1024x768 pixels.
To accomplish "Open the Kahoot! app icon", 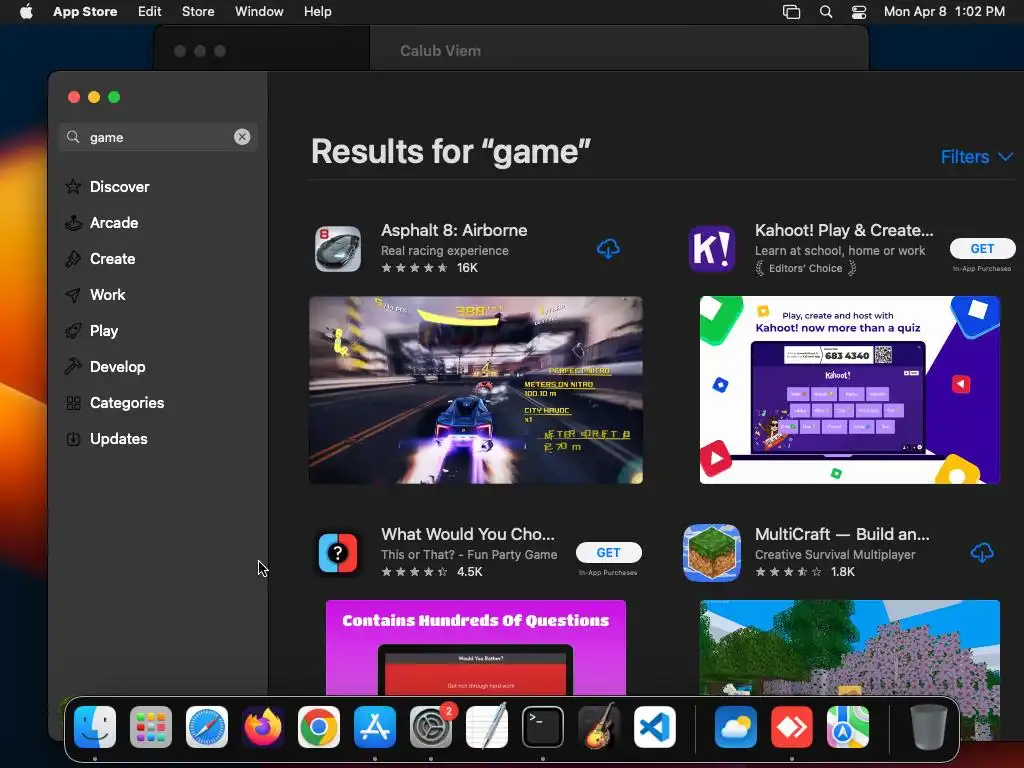I will point(712,249).
